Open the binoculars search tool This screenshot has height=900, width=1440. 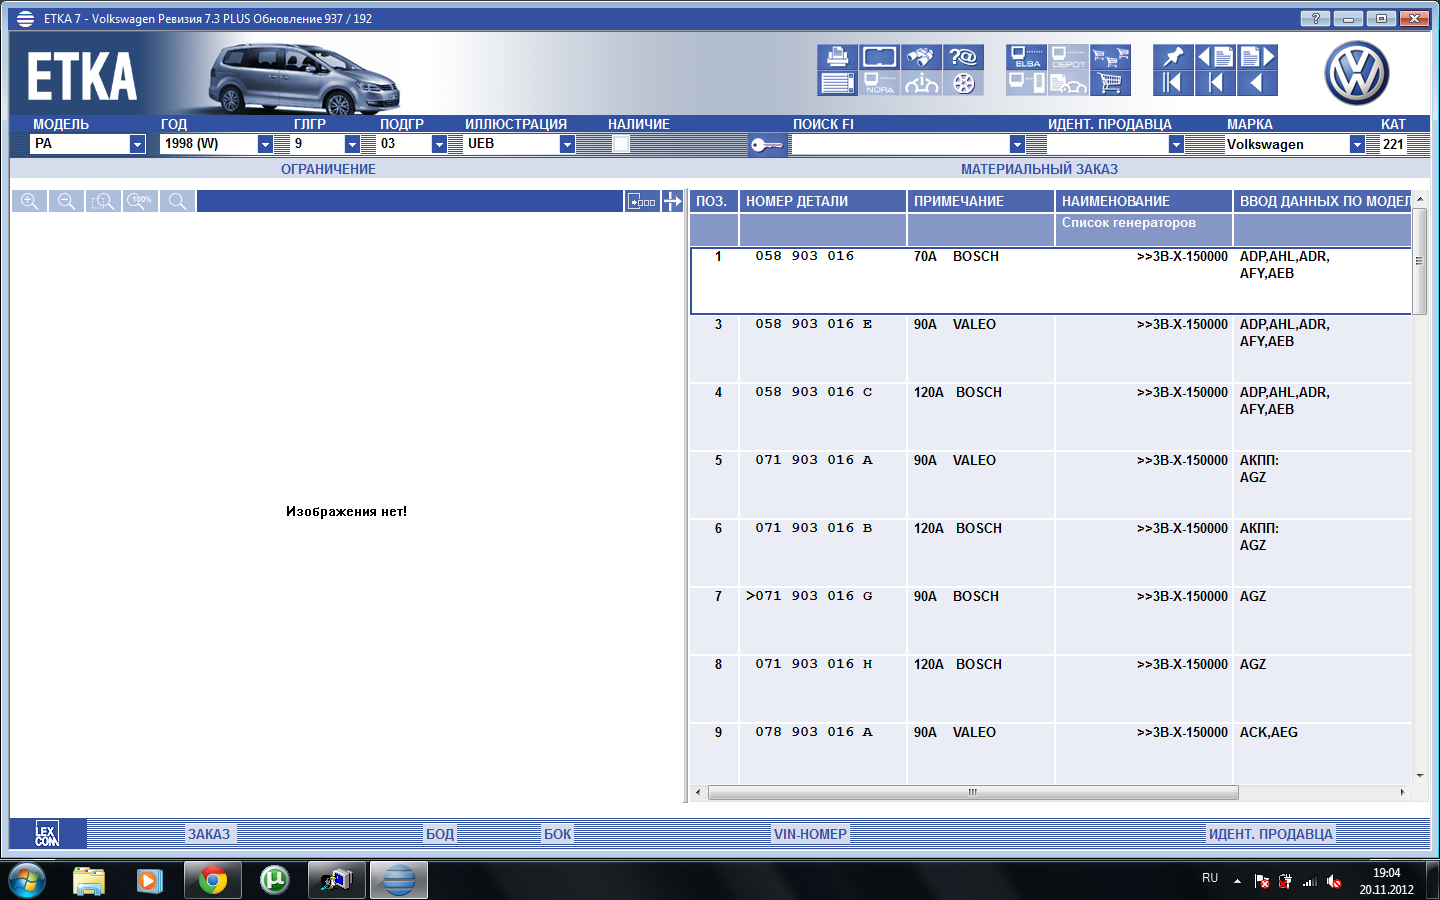click(x=921, y=57)
